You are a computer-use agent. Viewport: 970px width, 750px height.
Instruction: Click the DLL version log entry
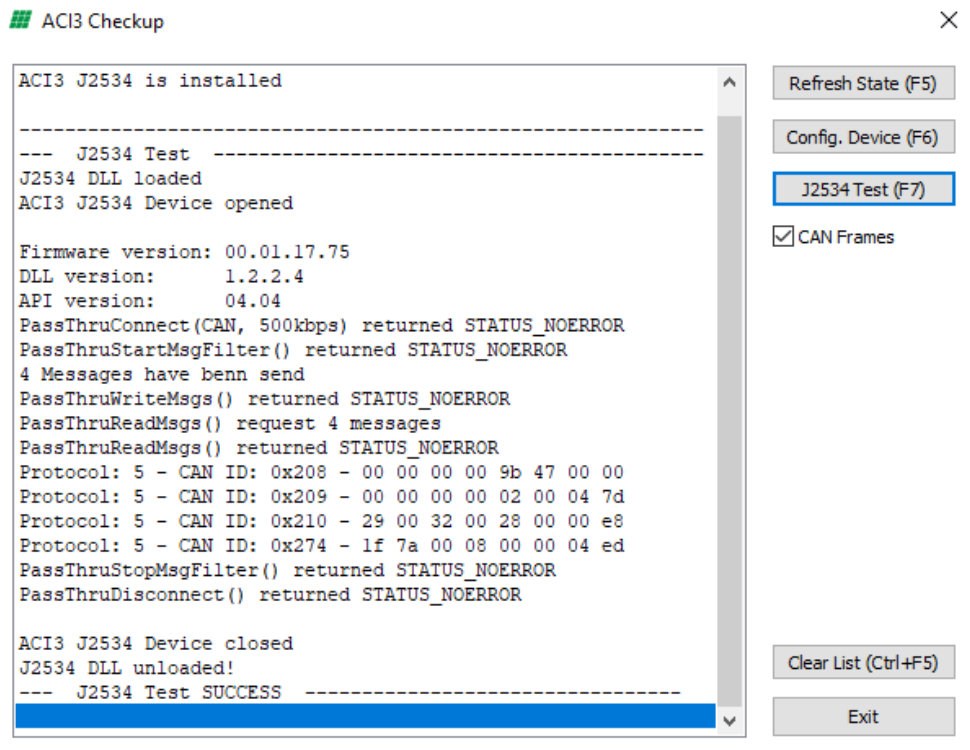150,276
